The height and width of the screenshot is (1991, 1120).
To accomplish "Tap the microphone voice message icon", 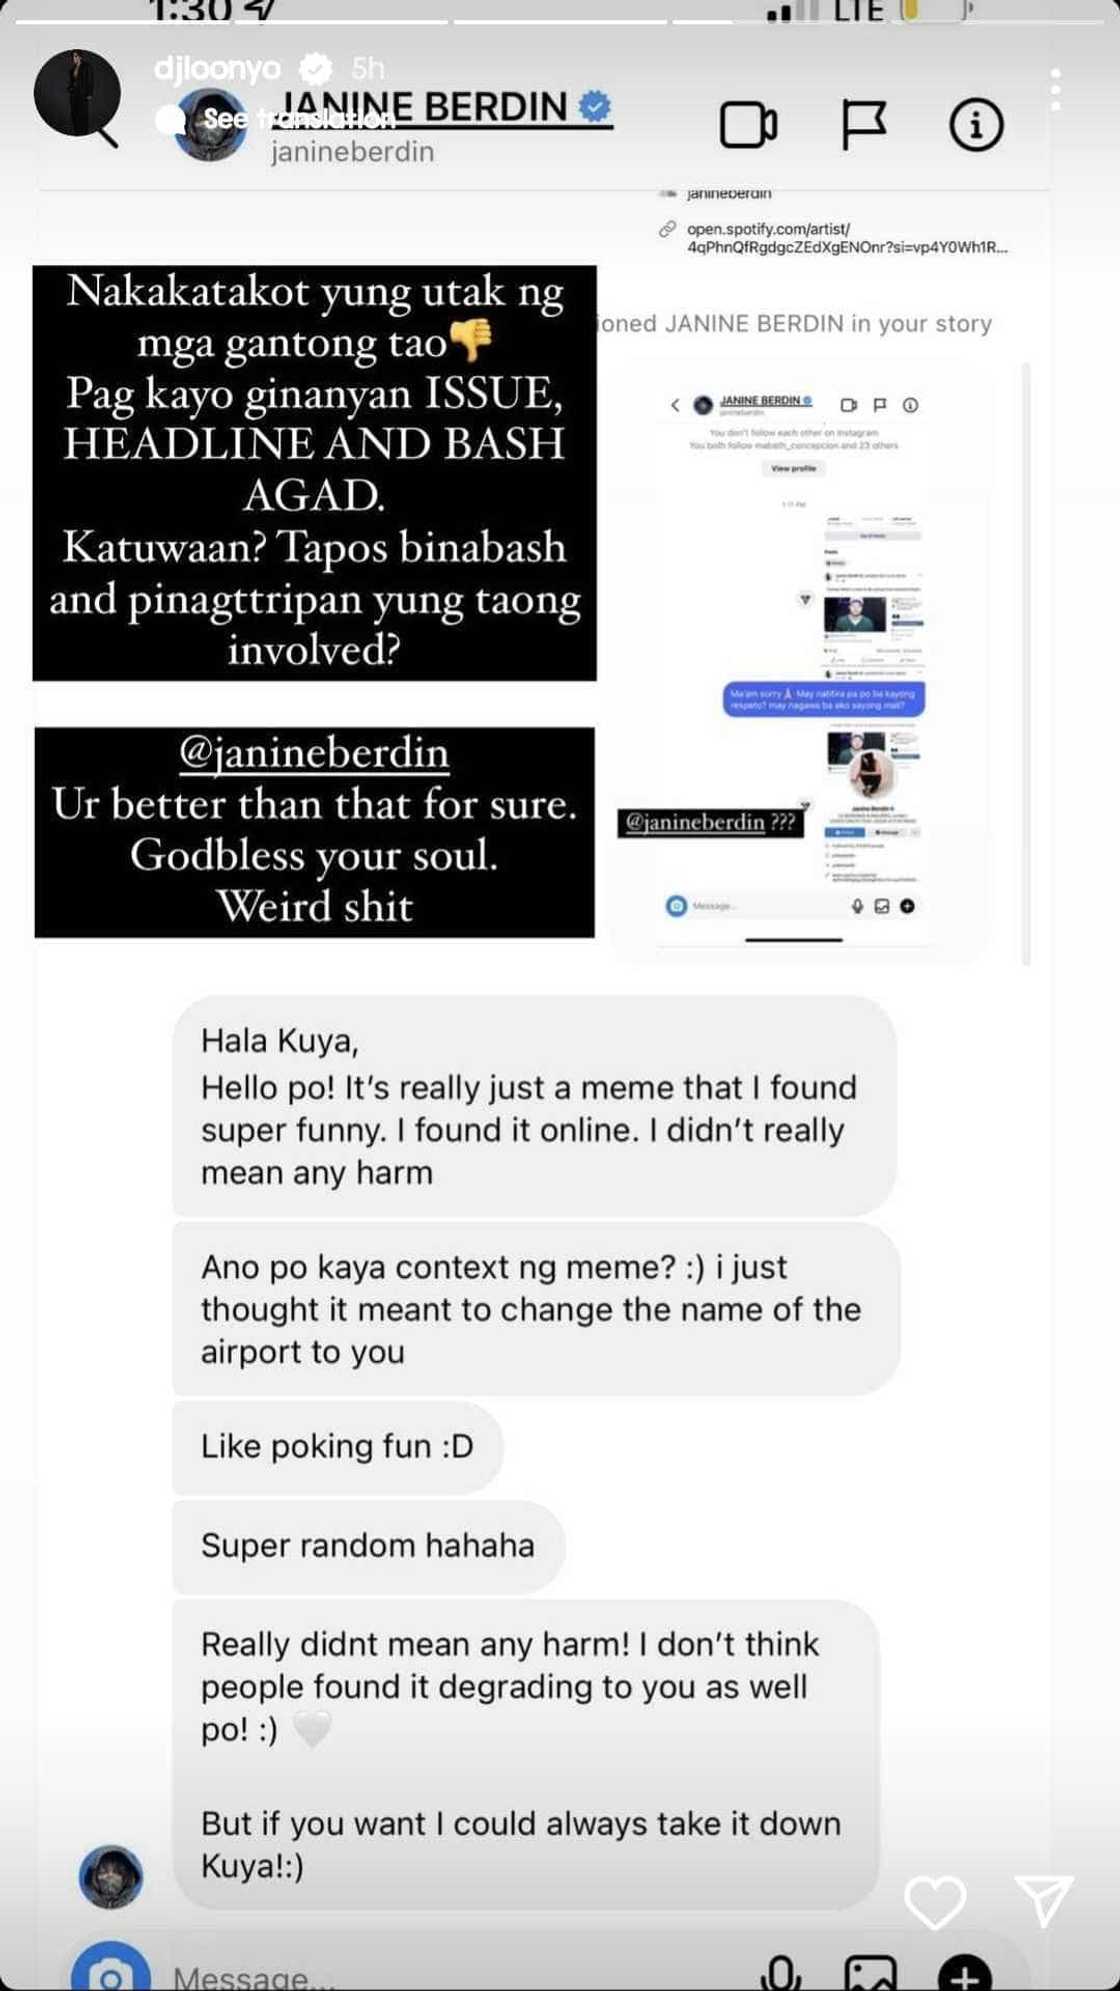I will pyautogui.click(x=780, y=1972).
